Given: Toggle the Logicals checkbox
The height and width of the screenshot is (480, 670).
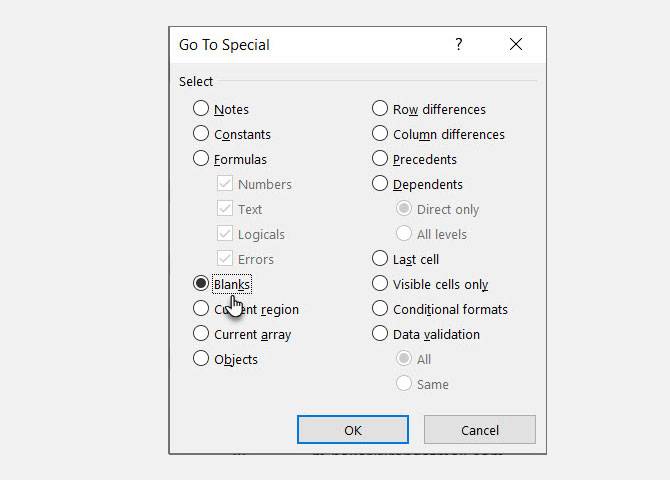Looking at the screenshot, I should (x=225, y=234).
